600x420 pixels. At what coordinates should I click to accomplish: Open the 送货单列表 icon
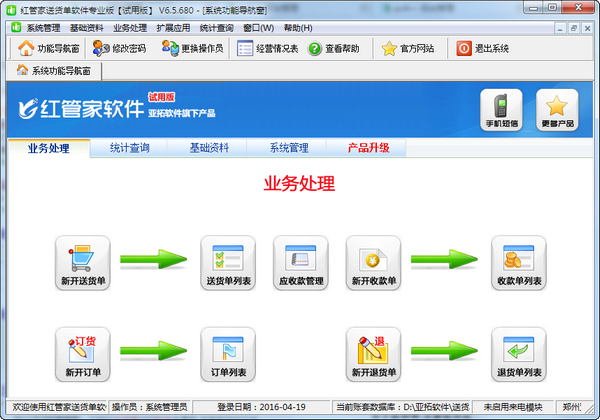point(228,257)
